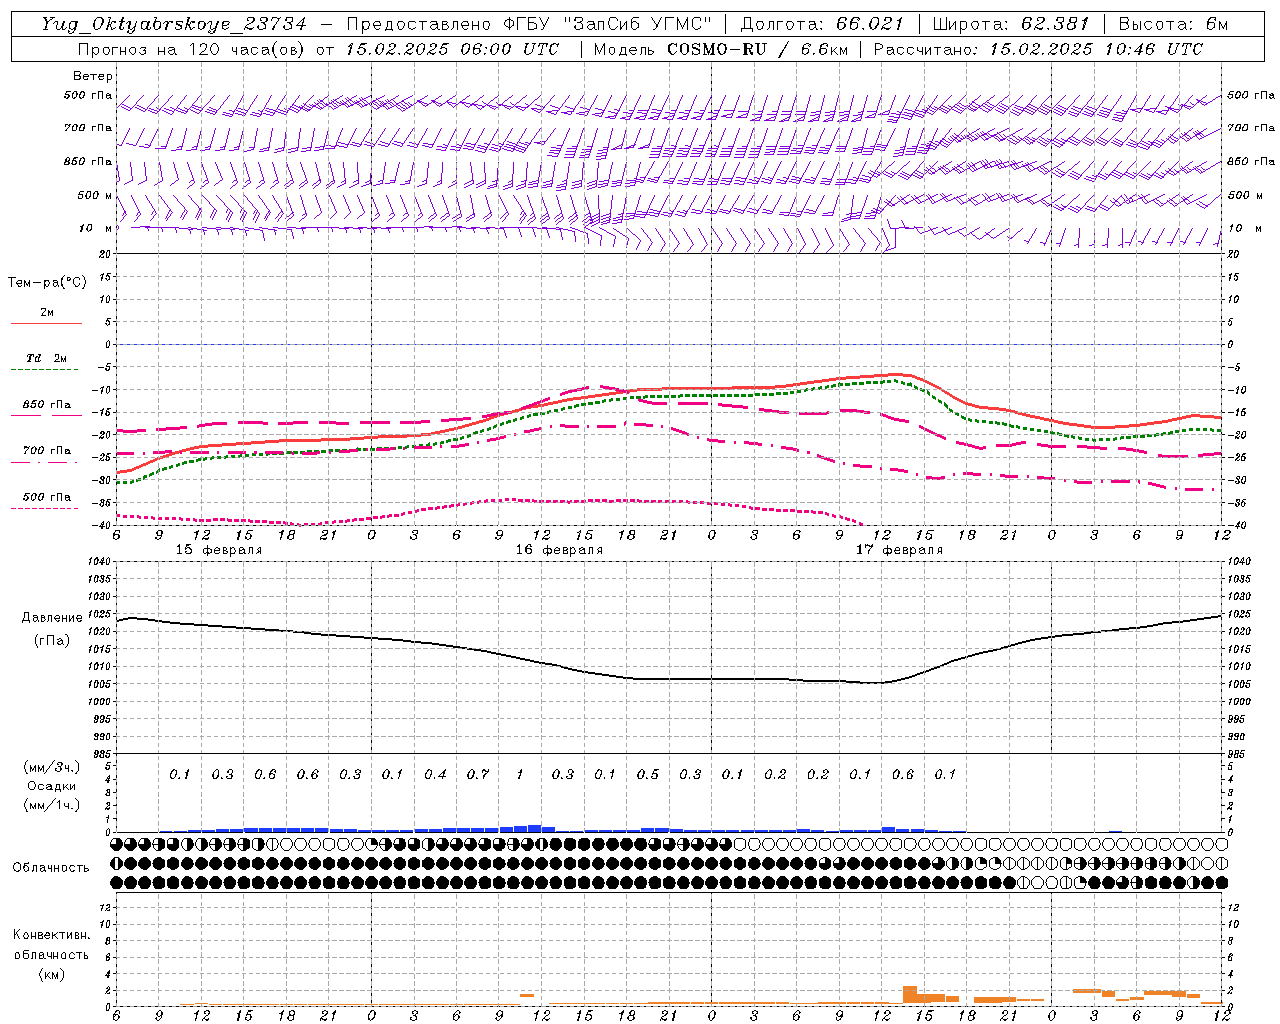
Task: Click the Облачность panel label
Action: pyautogui.click(x=51, y=868)
